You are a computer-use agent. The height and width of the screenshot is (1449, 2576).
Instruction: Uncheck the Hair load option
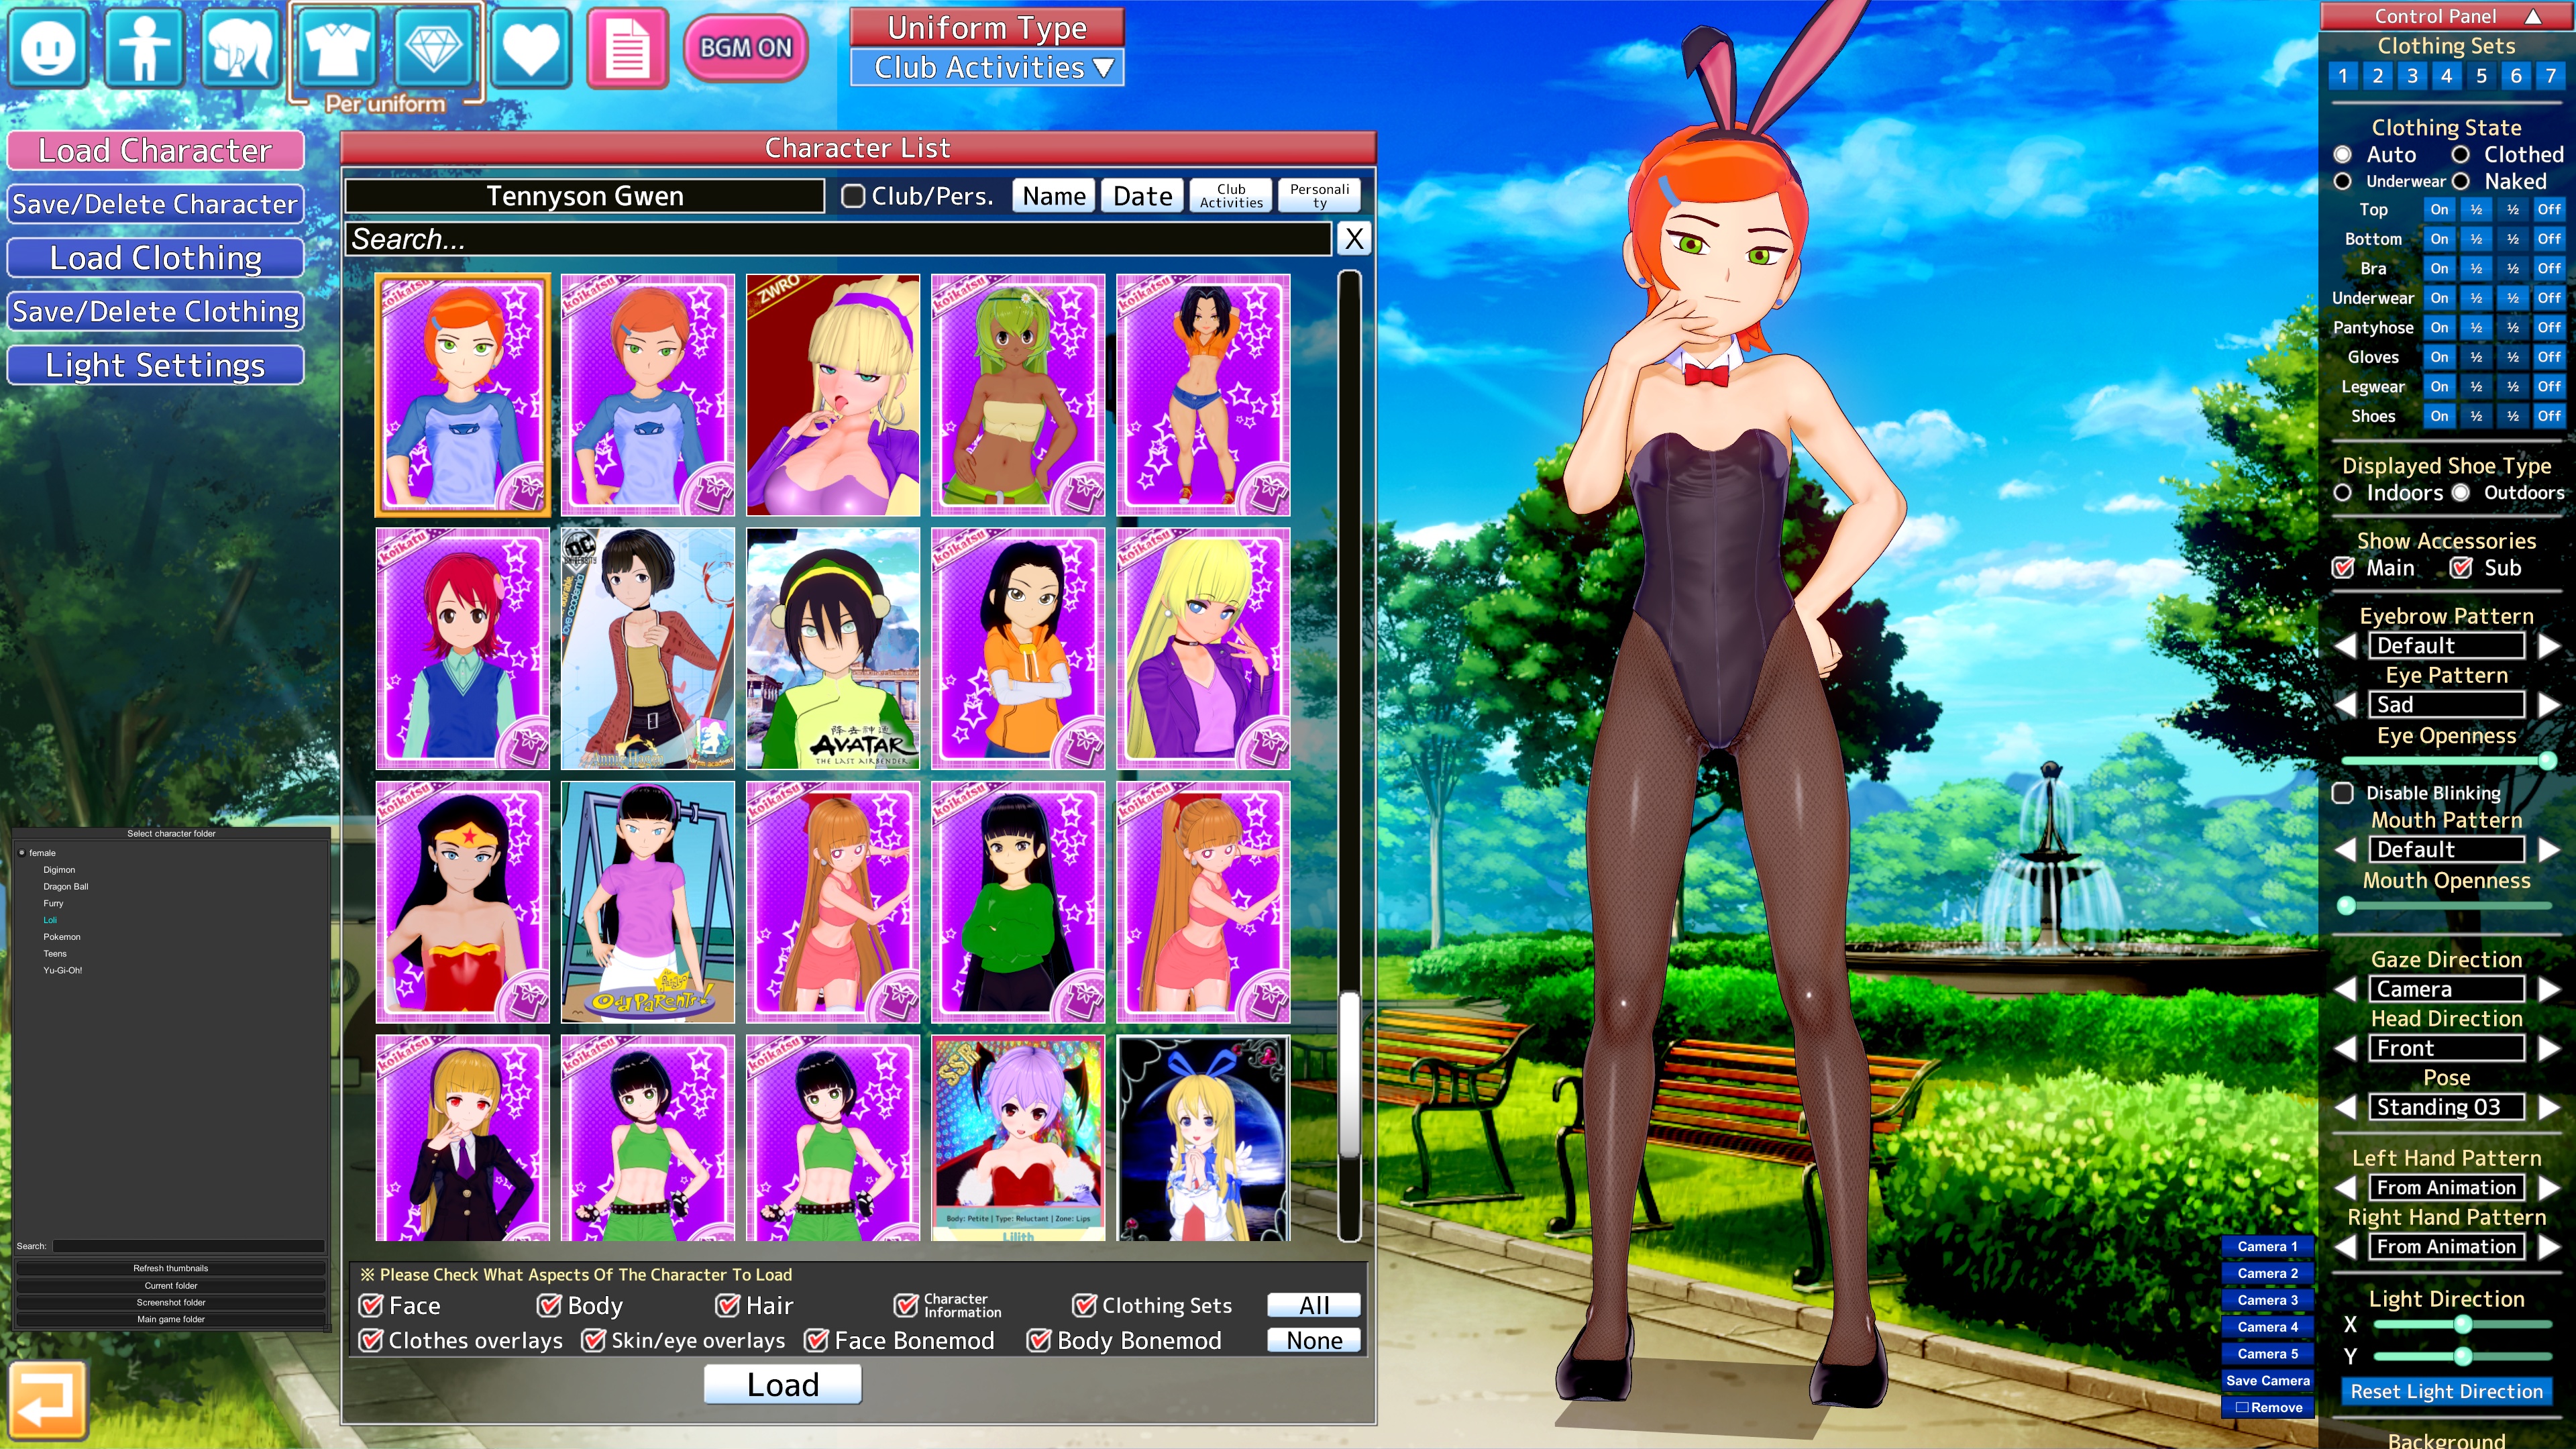[727, 1306]
